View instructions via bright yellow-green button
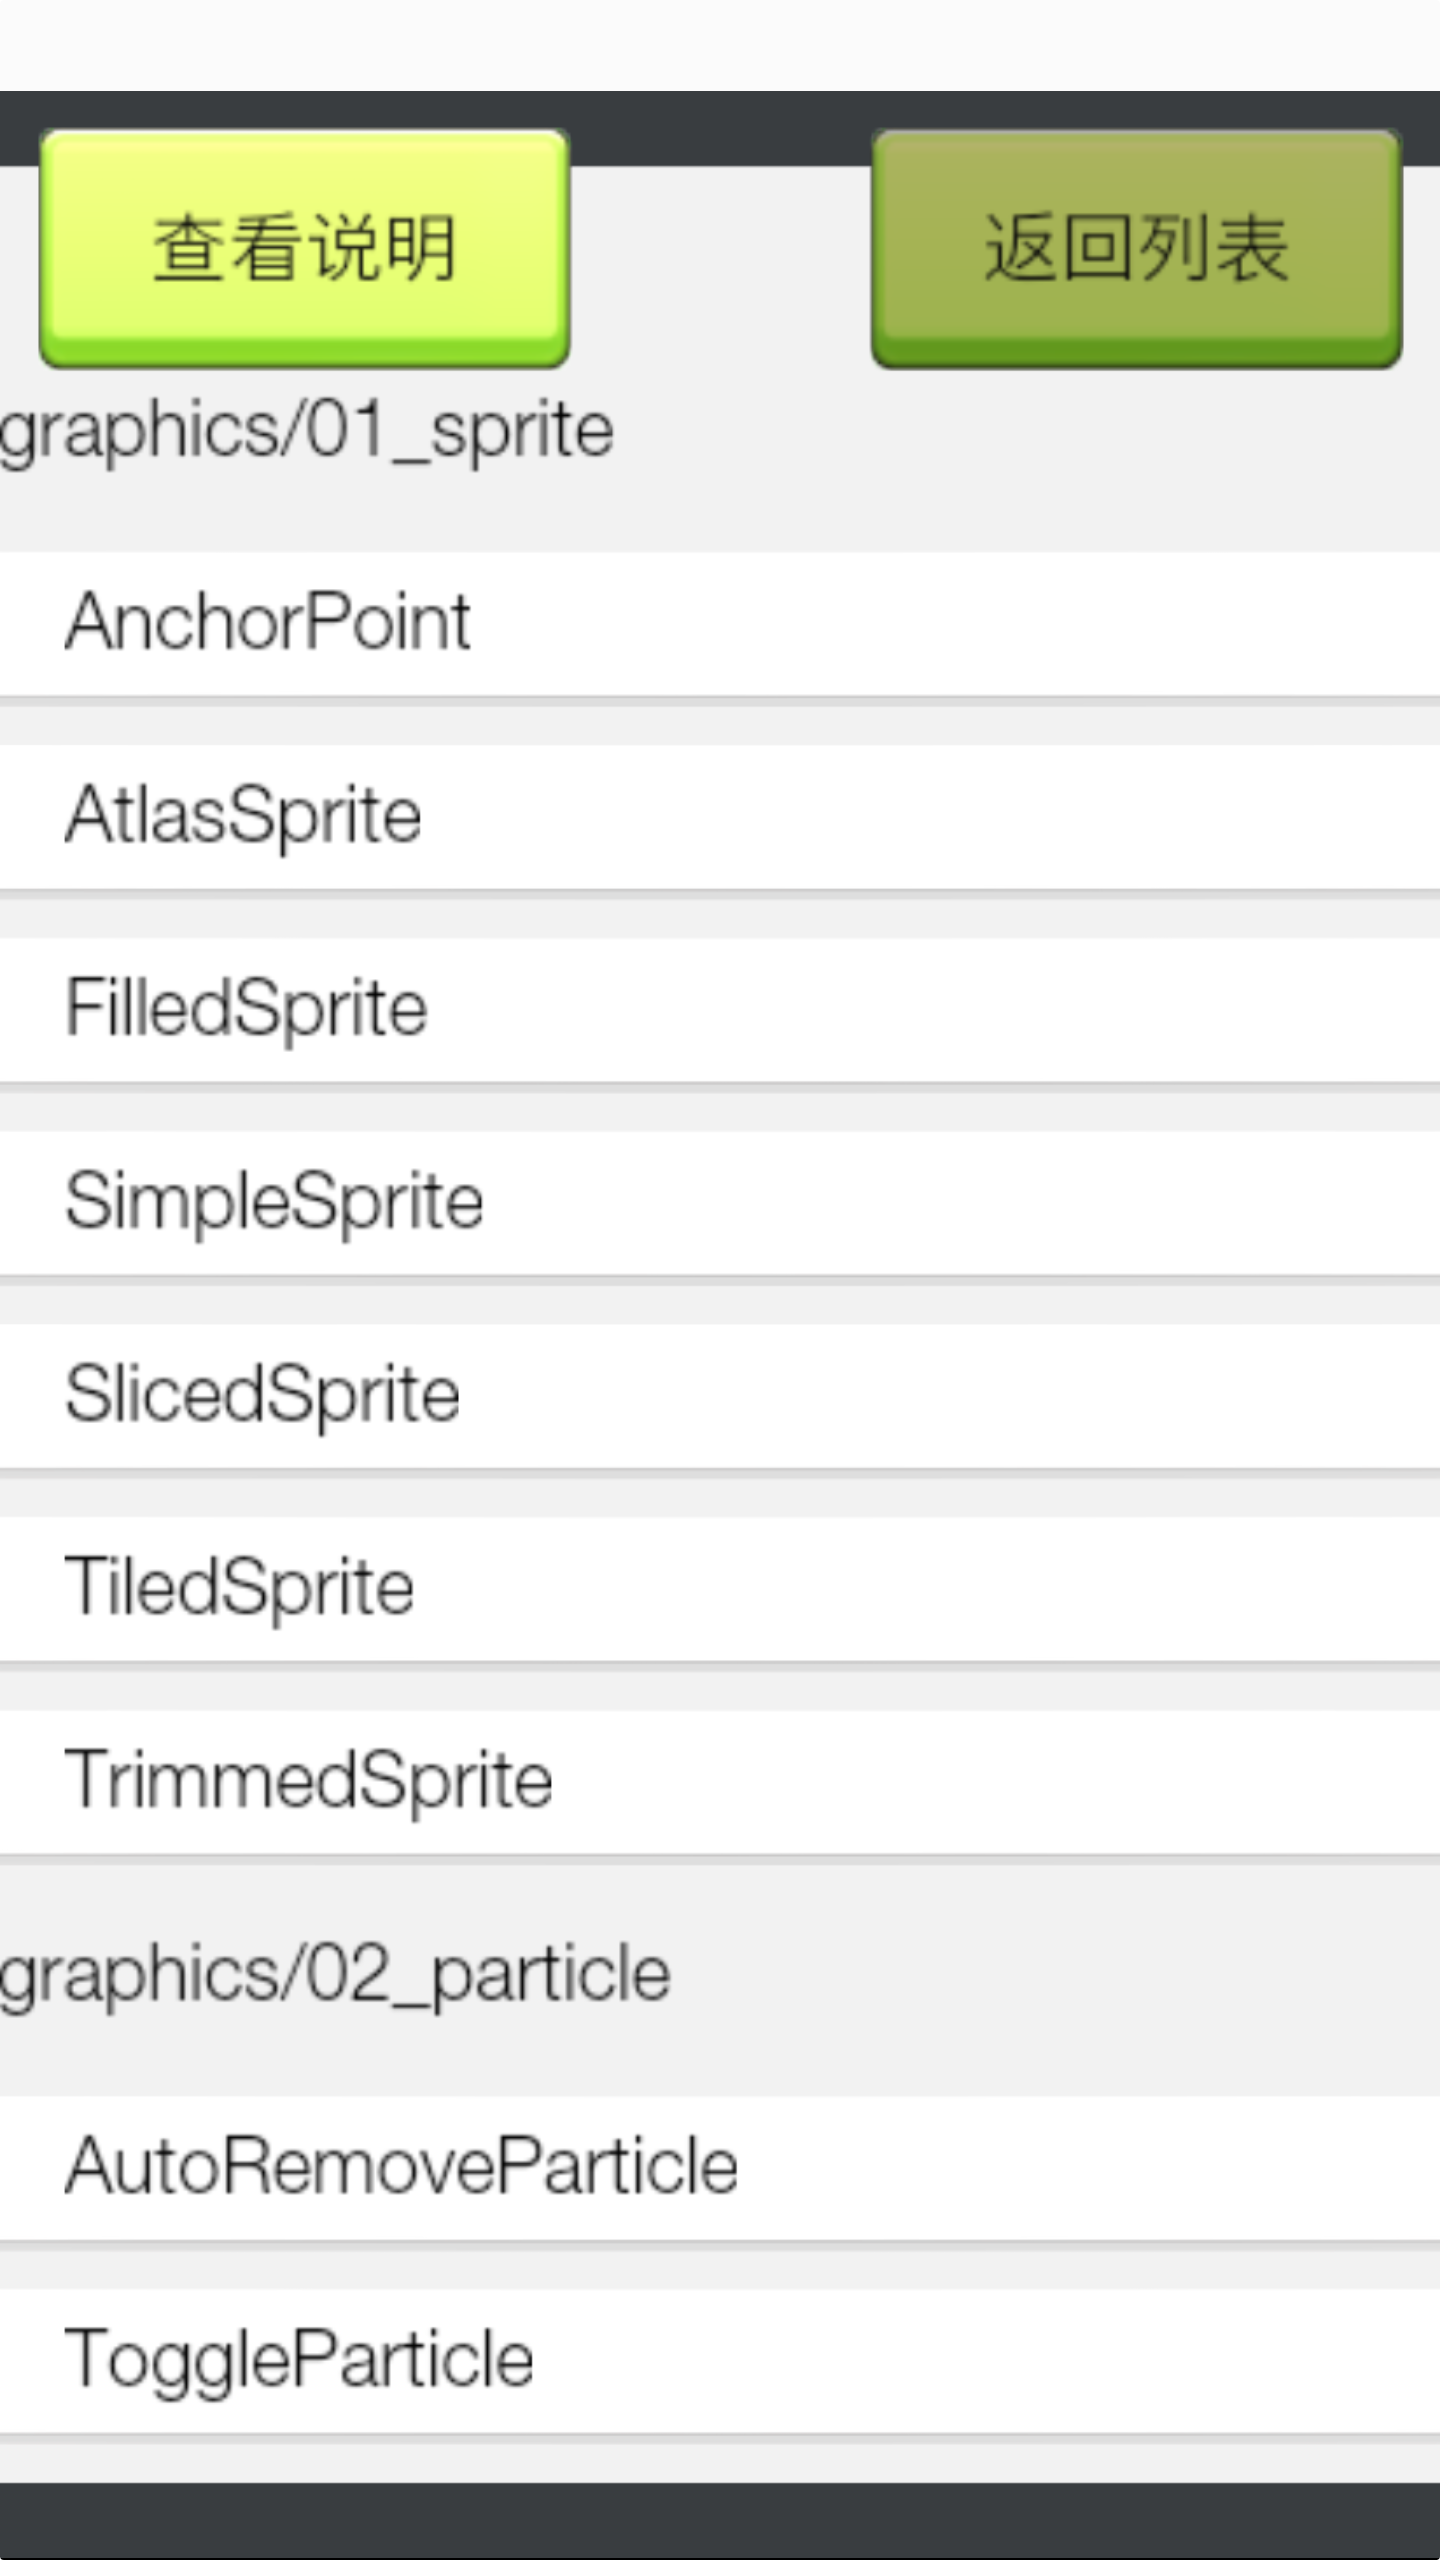Viewport: 1440px width, 2560px height. pyautogui.click(x=305, y=247)
